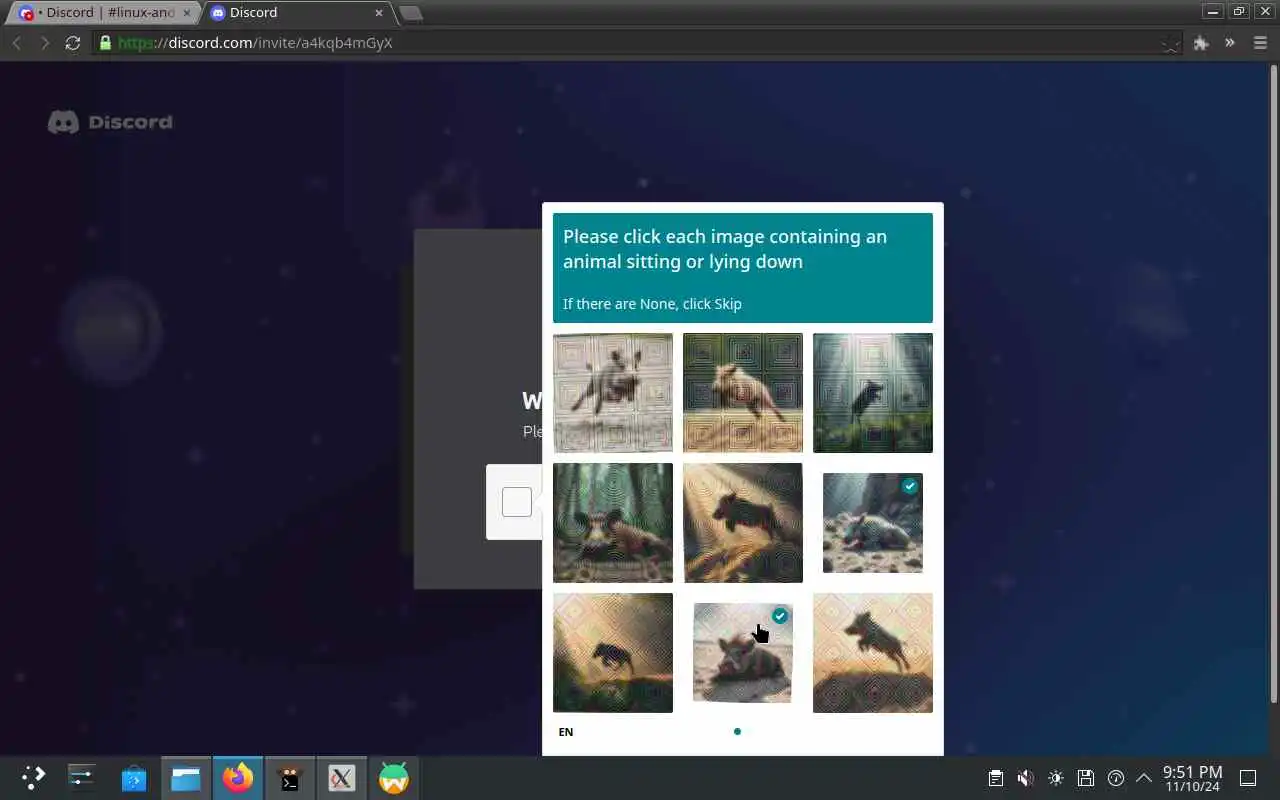Click the thumbnail with light rays over grass
1280x800 pixels.
pos(873,393)
